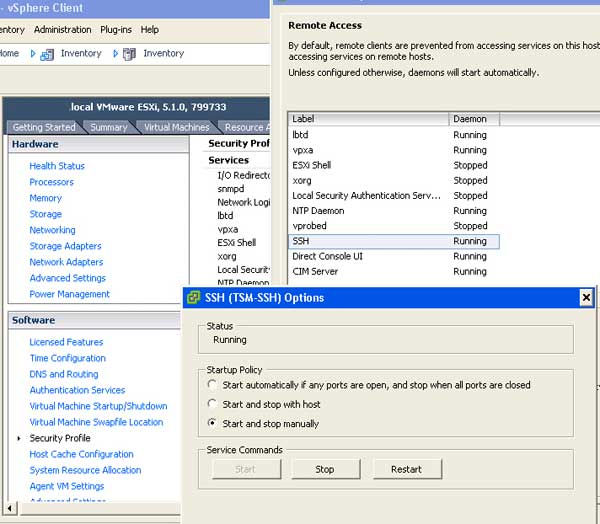The height and width of the screenshot is (524, 600).
Task: Click ESXi Shell in Security Profile services list
Action: [236, 243]
